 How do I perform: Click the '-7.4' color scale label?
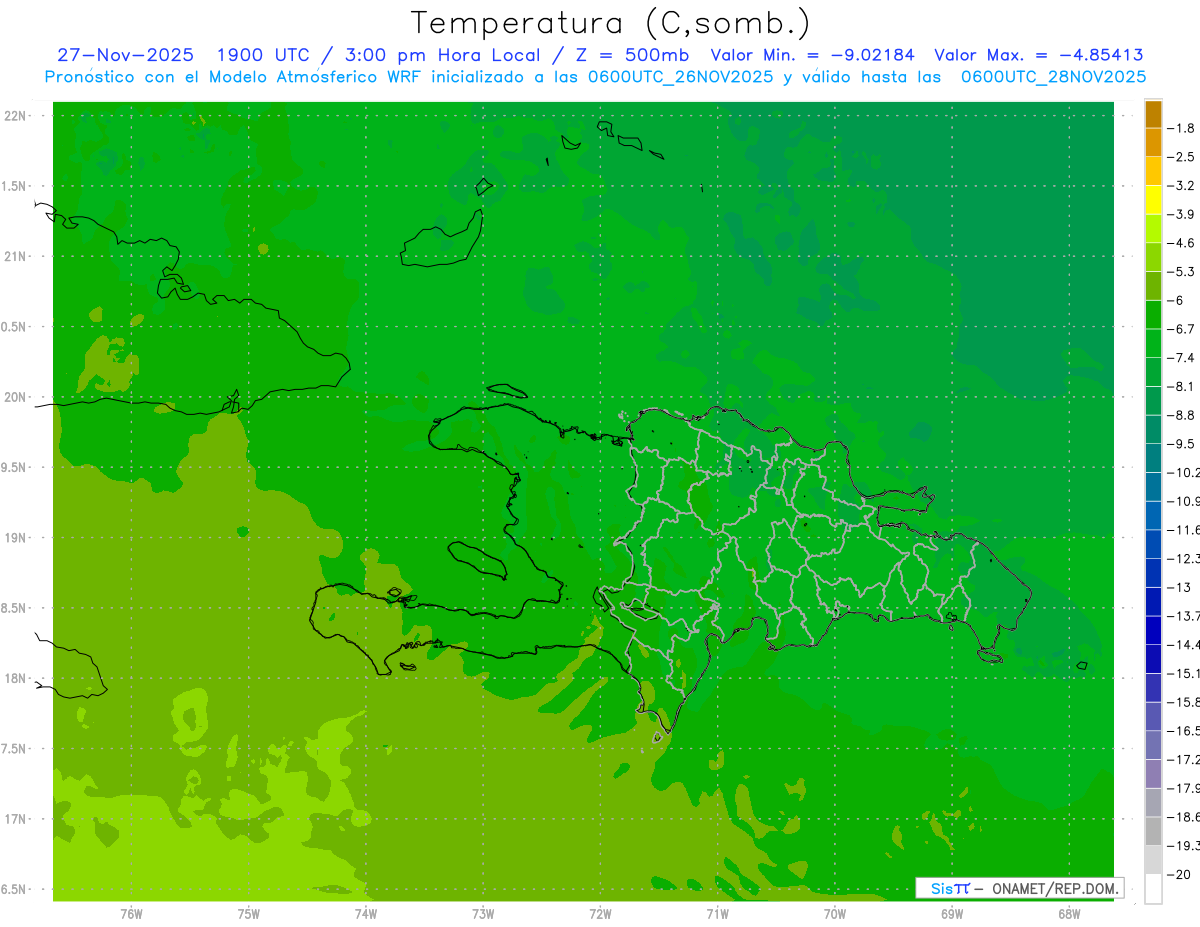click(x=1181, y=358)
